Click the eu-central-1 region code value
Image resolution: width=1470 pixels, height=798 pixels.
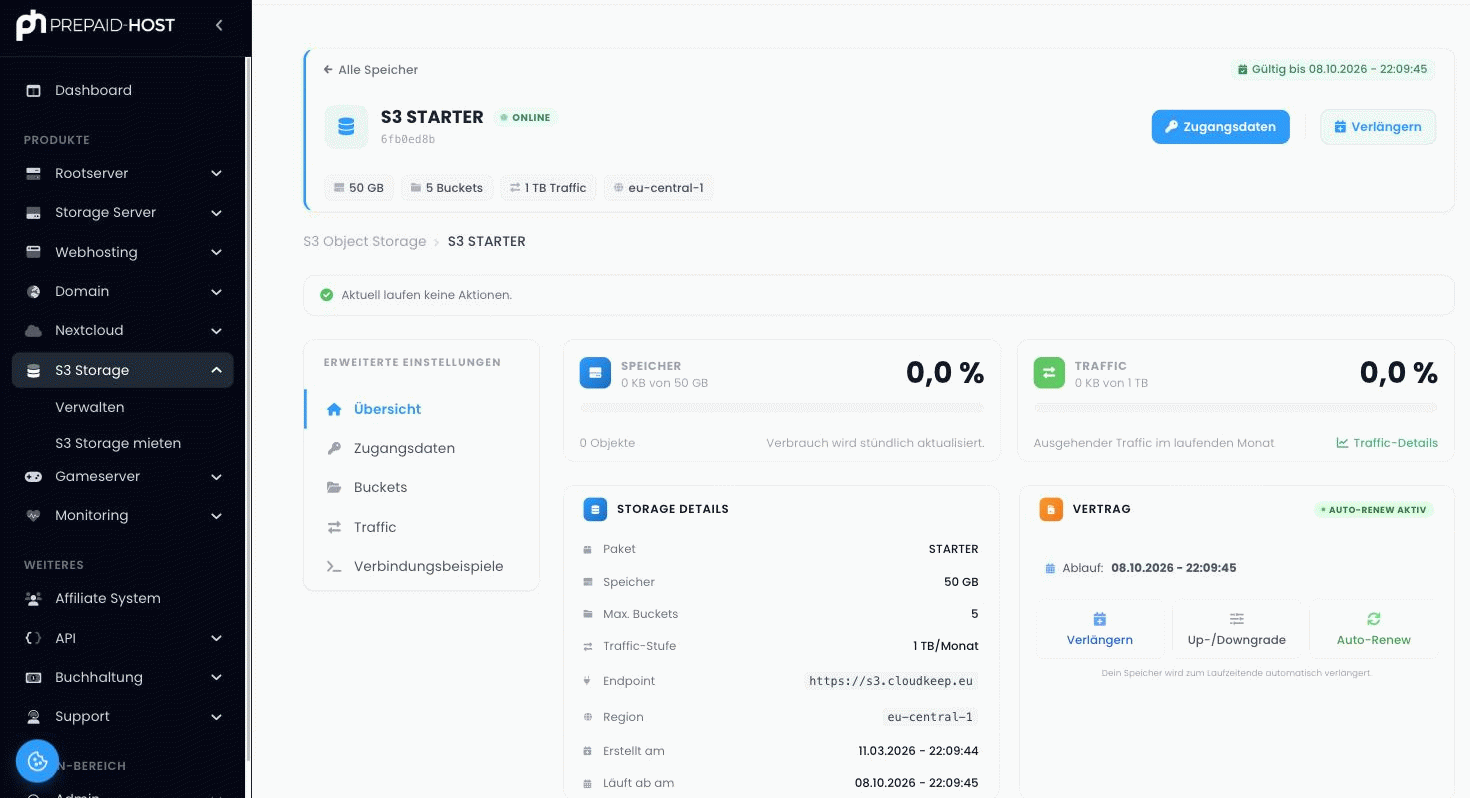pos(930,717)
